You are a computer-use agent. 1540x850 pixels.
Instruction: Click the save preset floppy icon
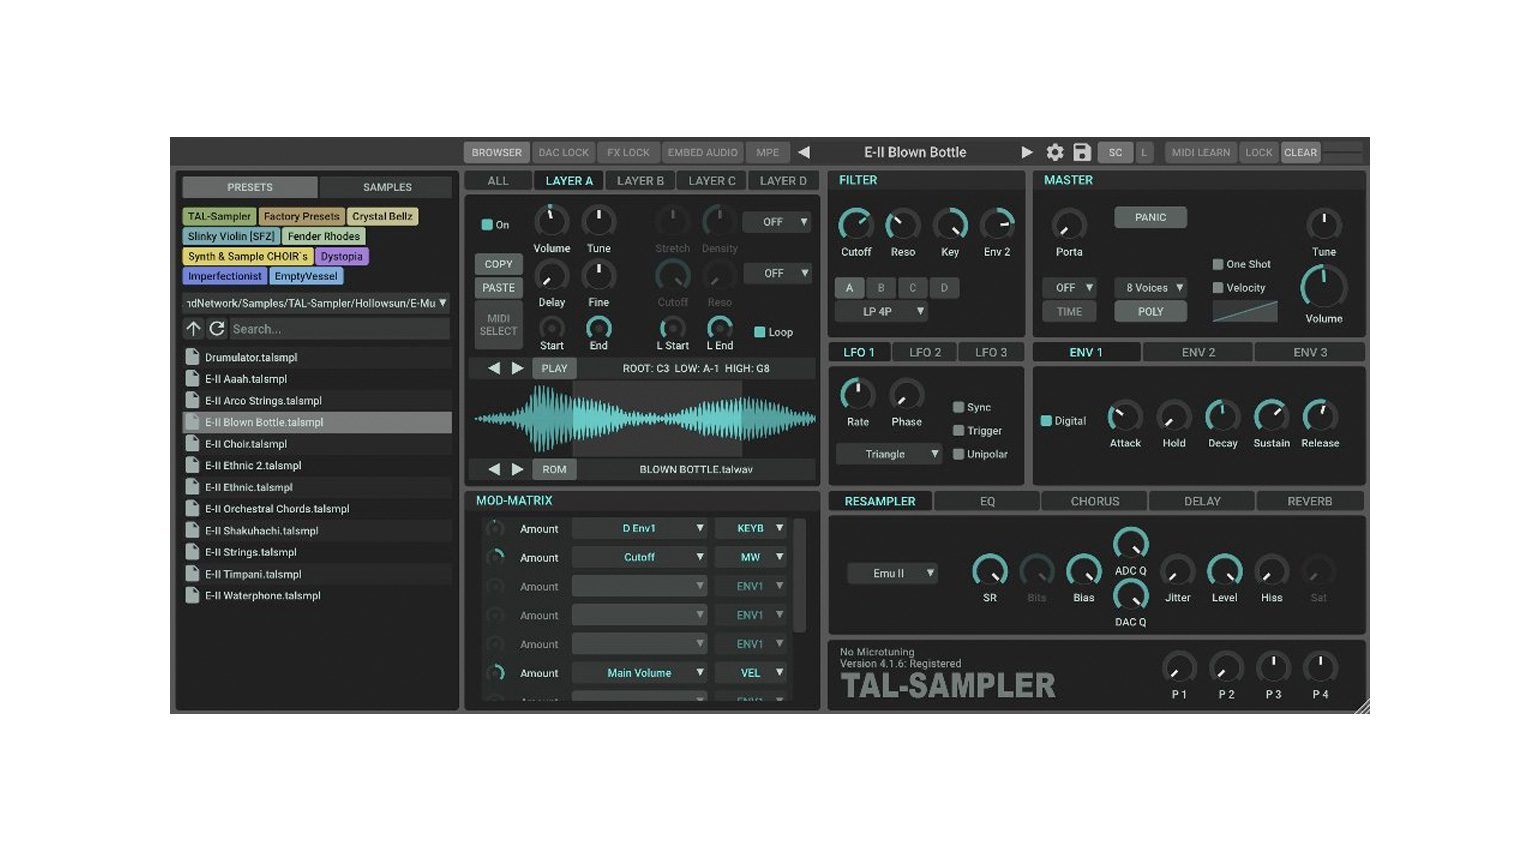coord(1082,152)
